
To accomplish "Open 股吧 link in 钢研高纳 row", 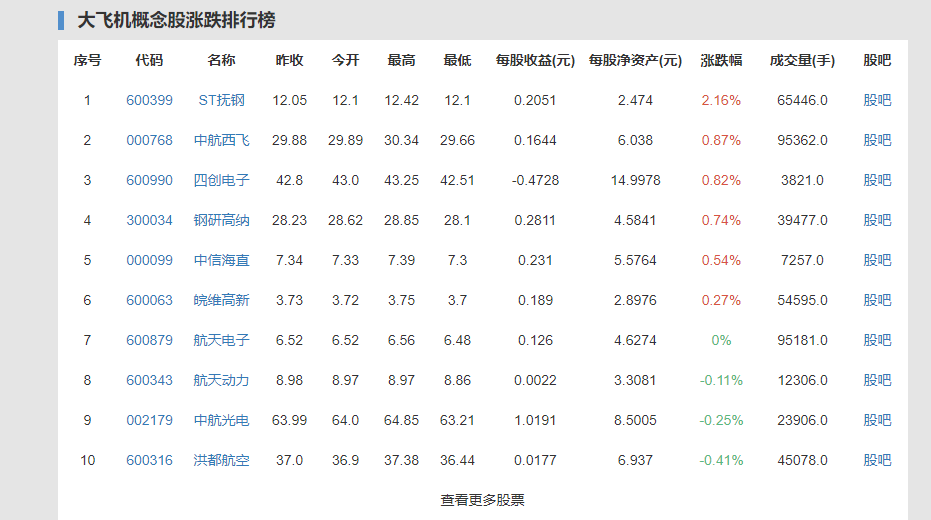I will (877, 220).
